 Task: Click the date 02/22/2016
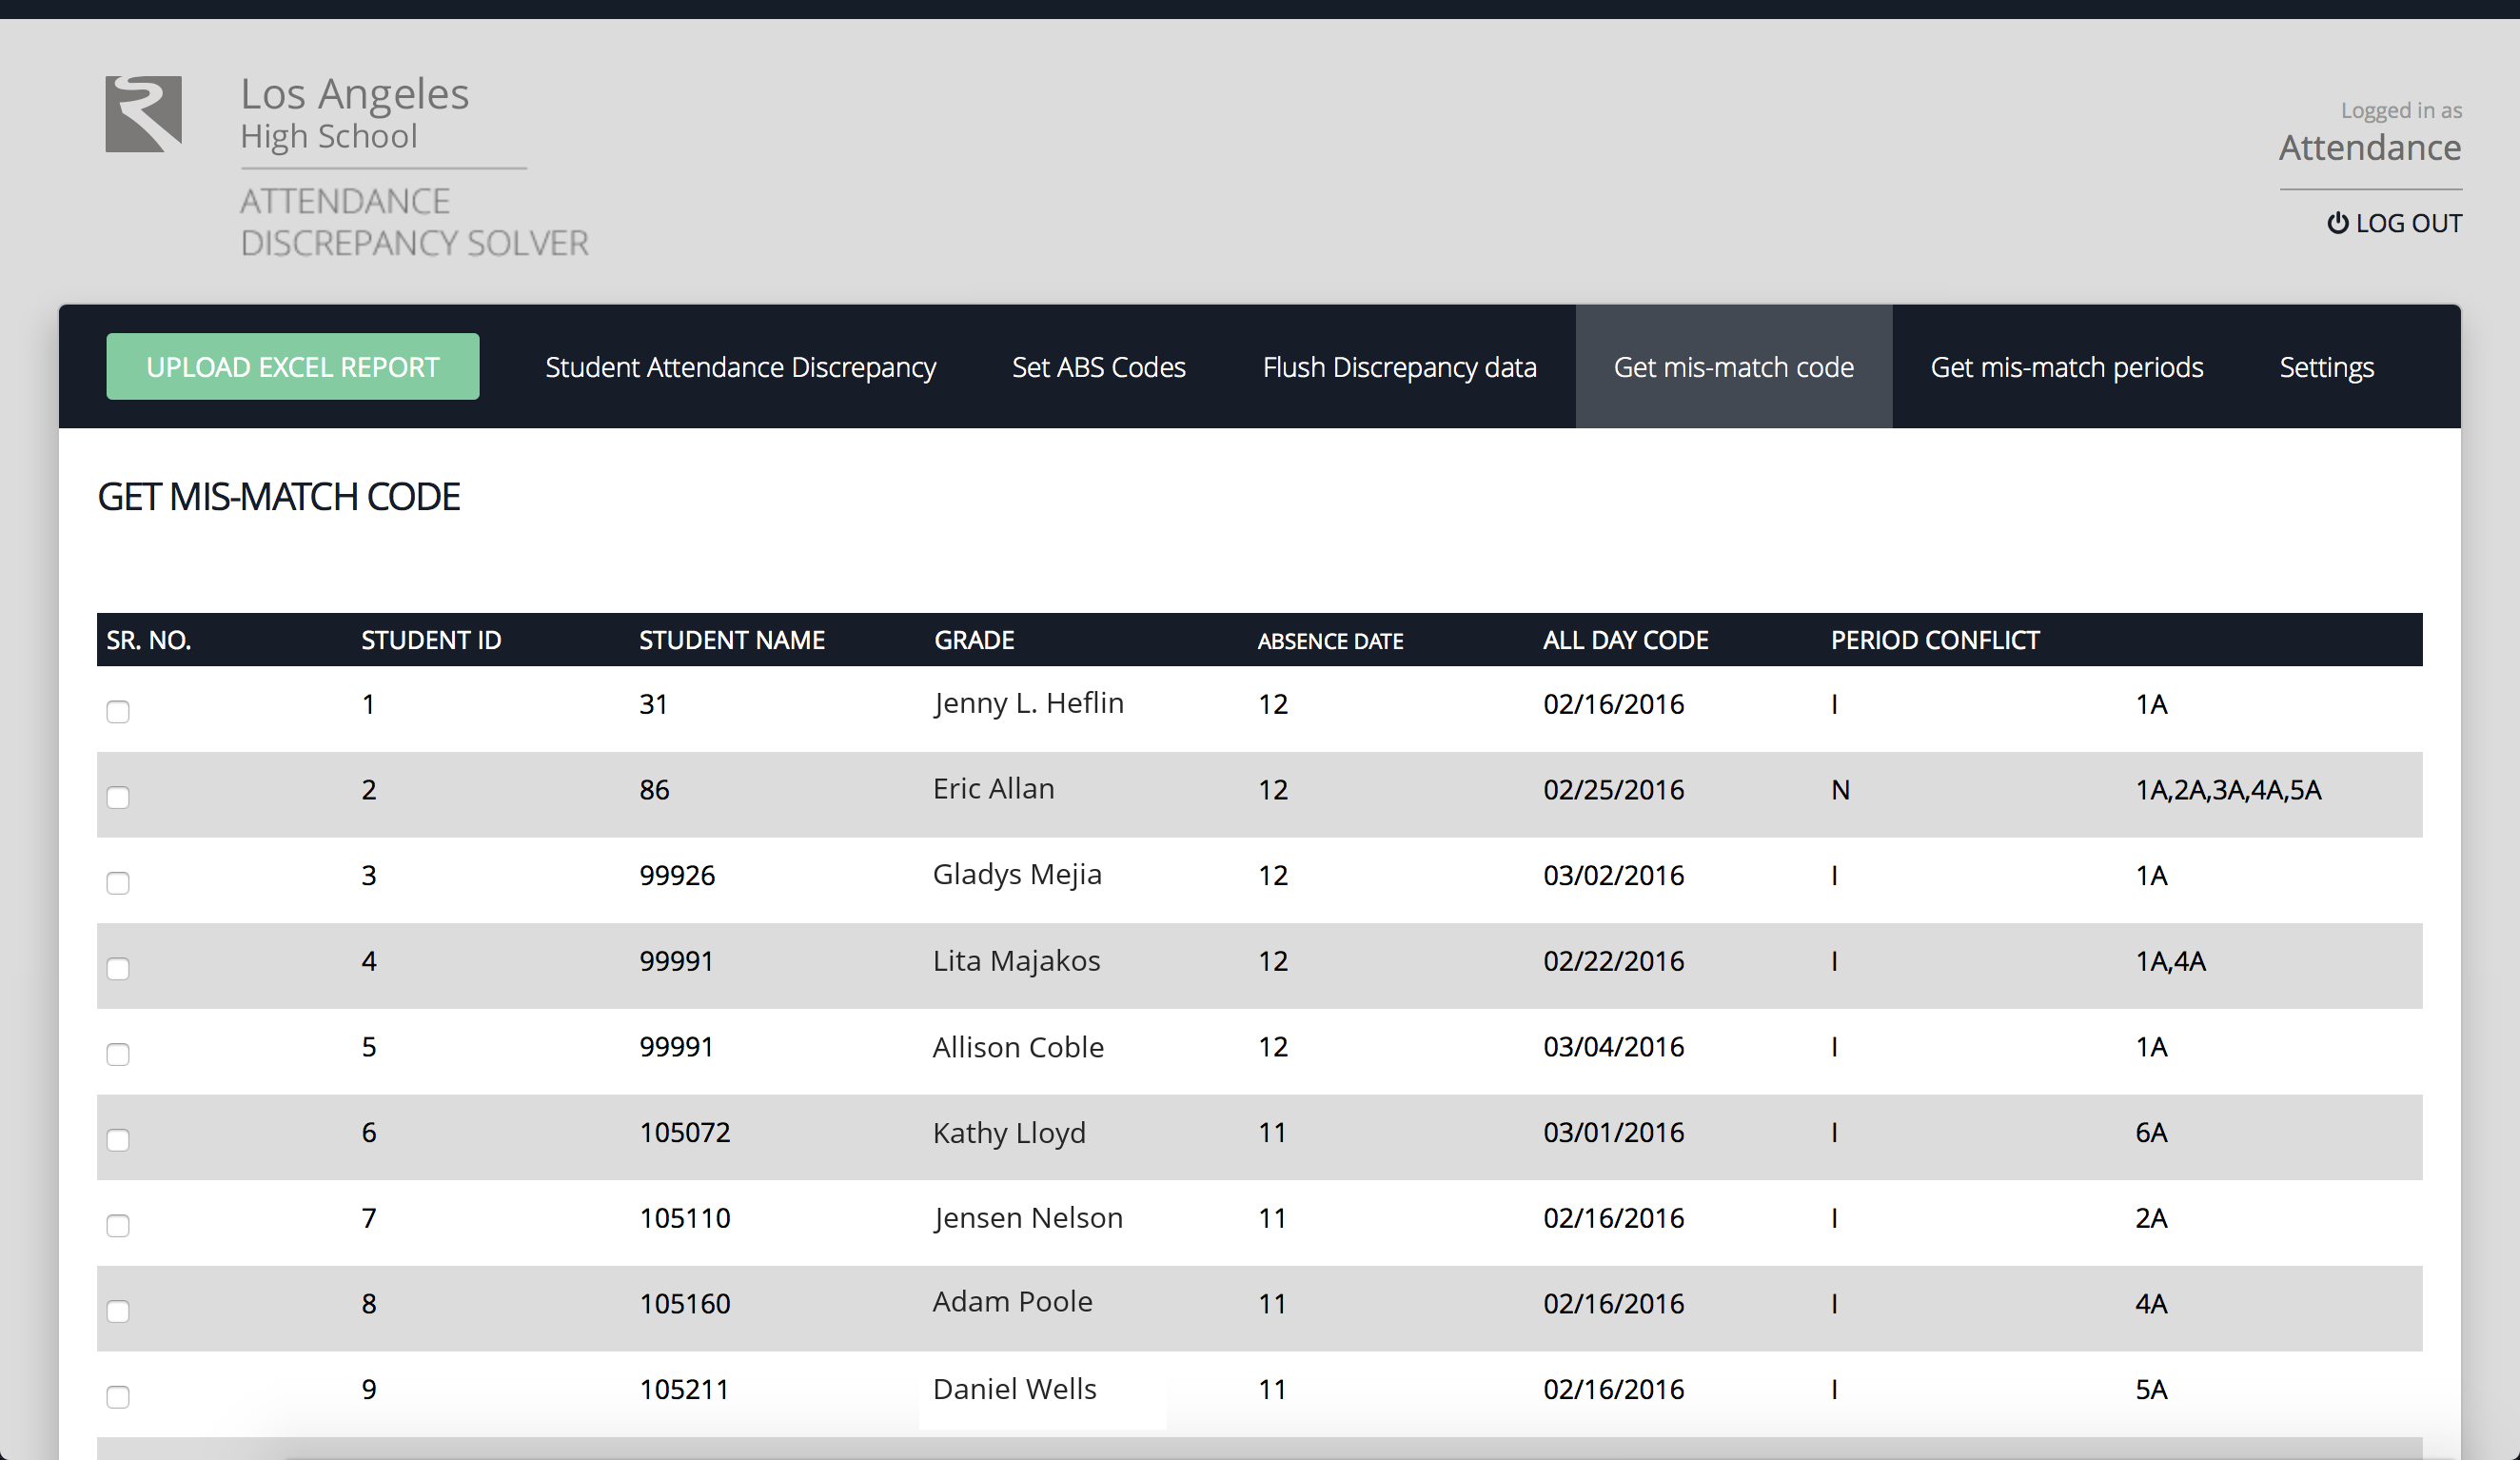point(1613,961)
